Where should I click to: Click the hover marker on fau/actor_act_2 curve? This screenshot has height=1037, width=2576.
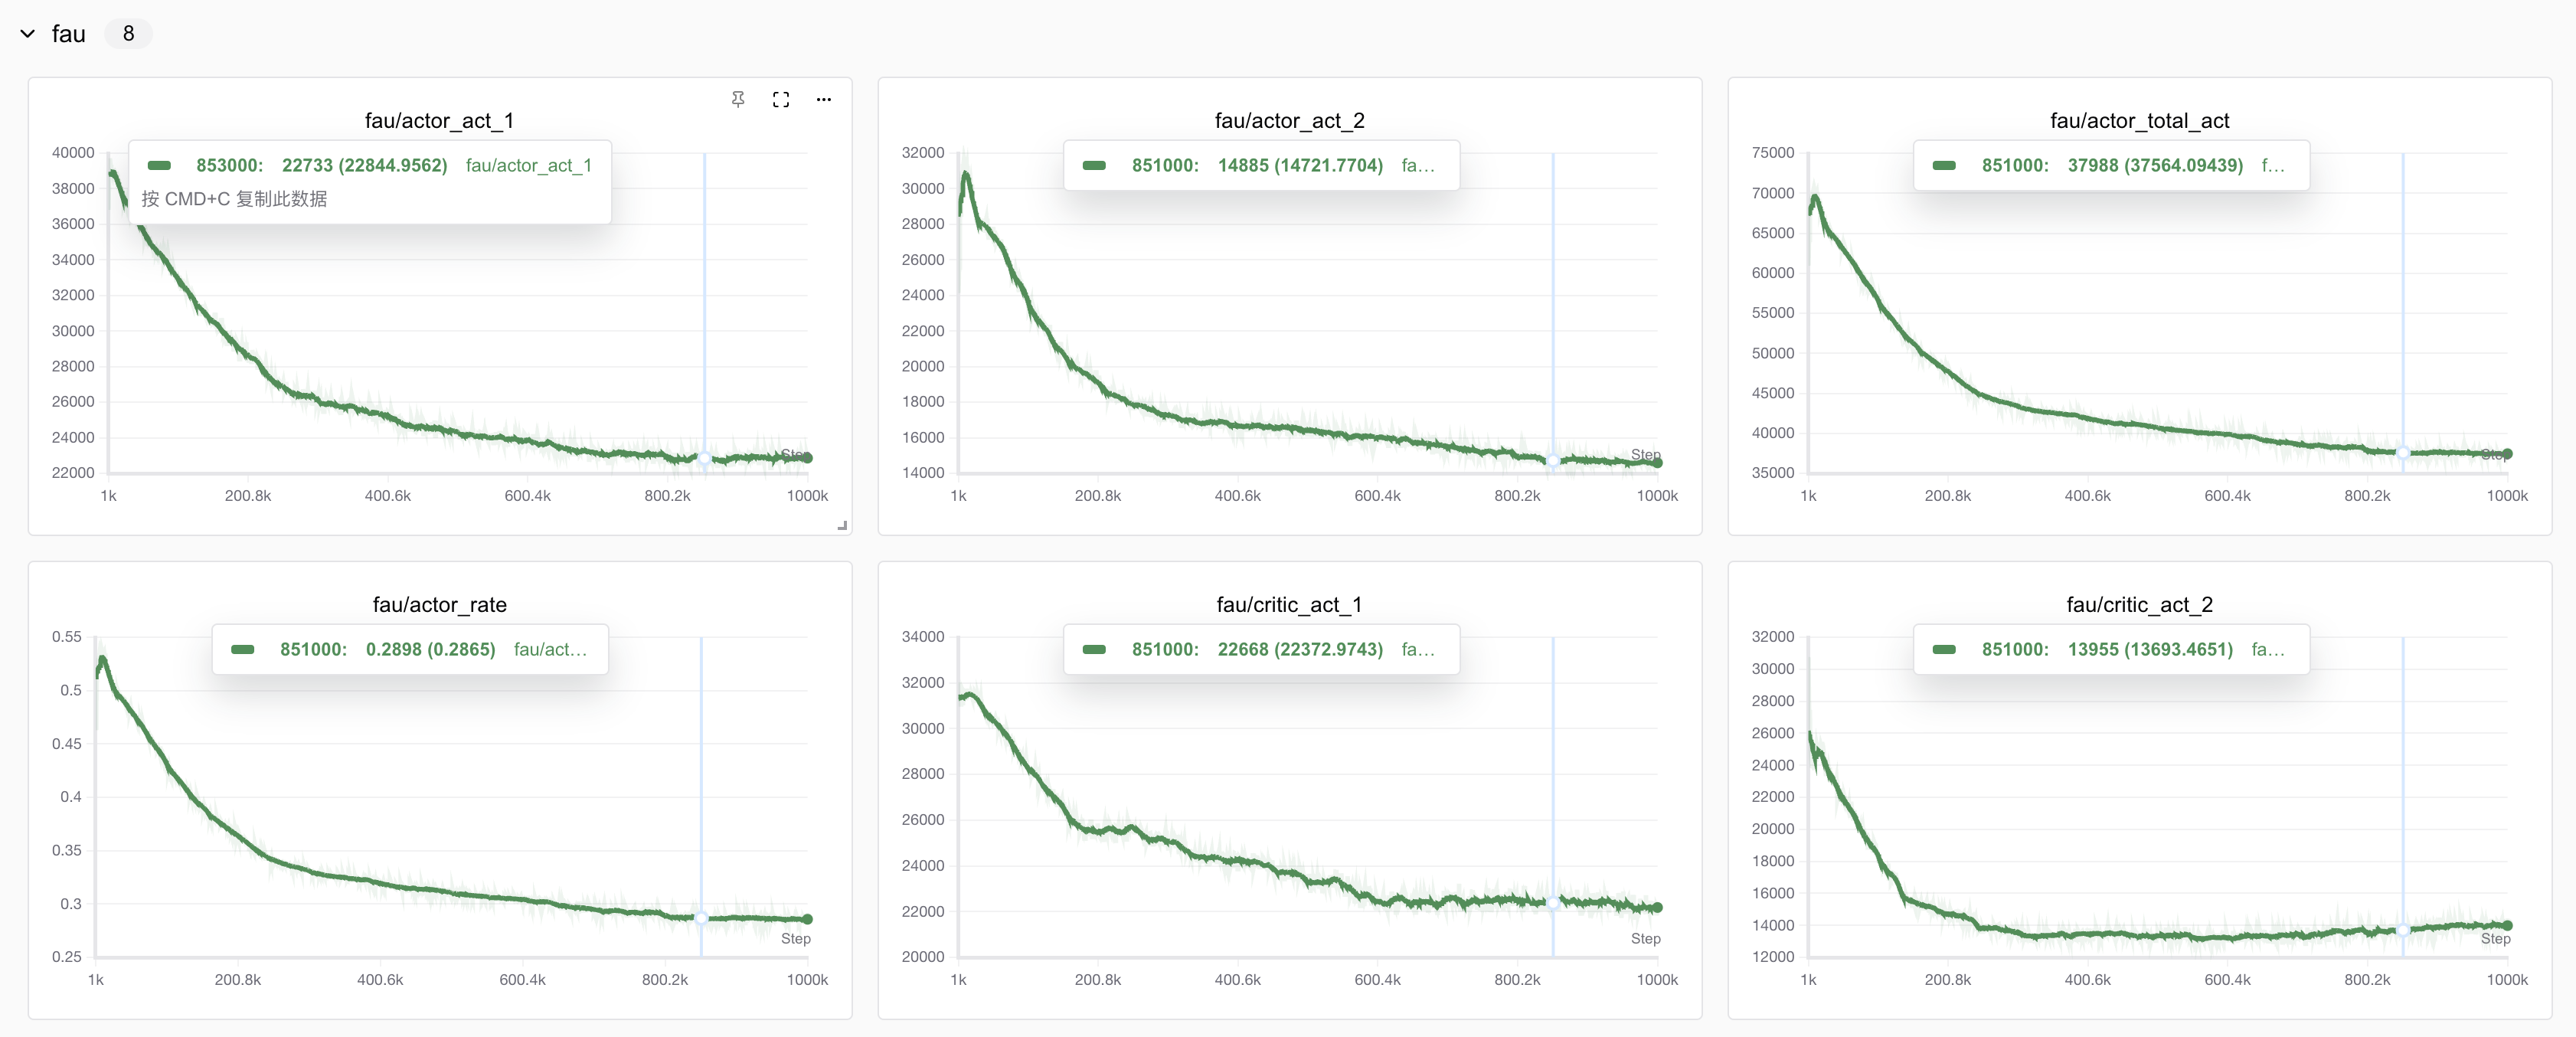pos(1553,461)
